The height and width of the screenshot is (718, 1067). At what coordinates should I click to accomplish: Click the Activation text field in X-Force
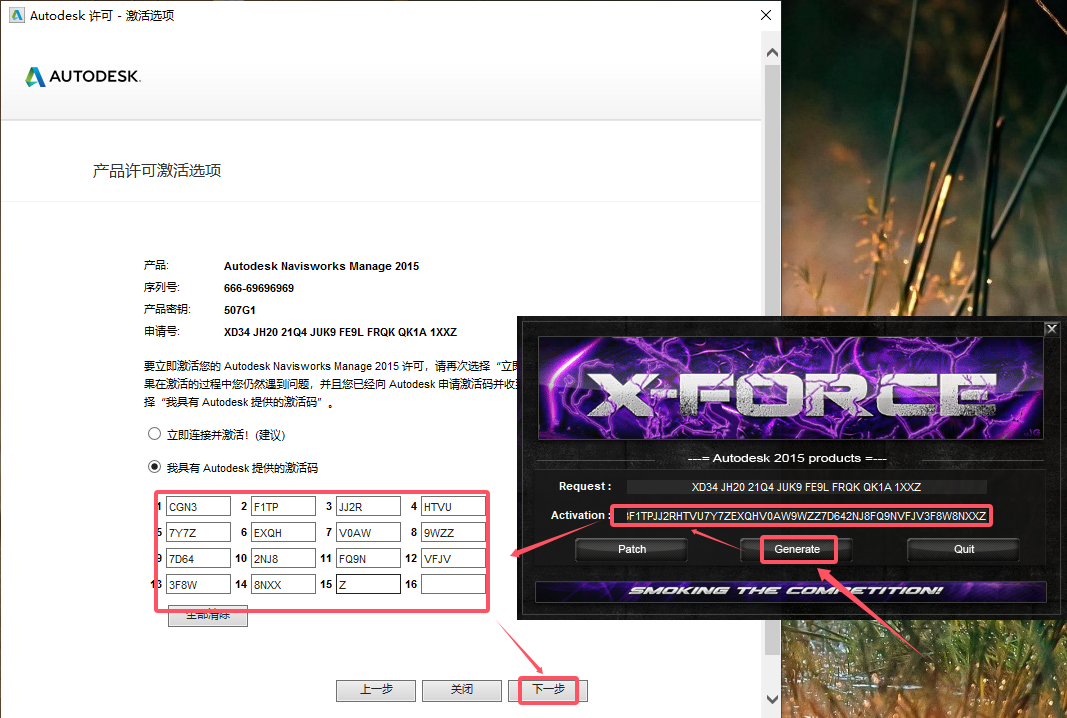803,516
